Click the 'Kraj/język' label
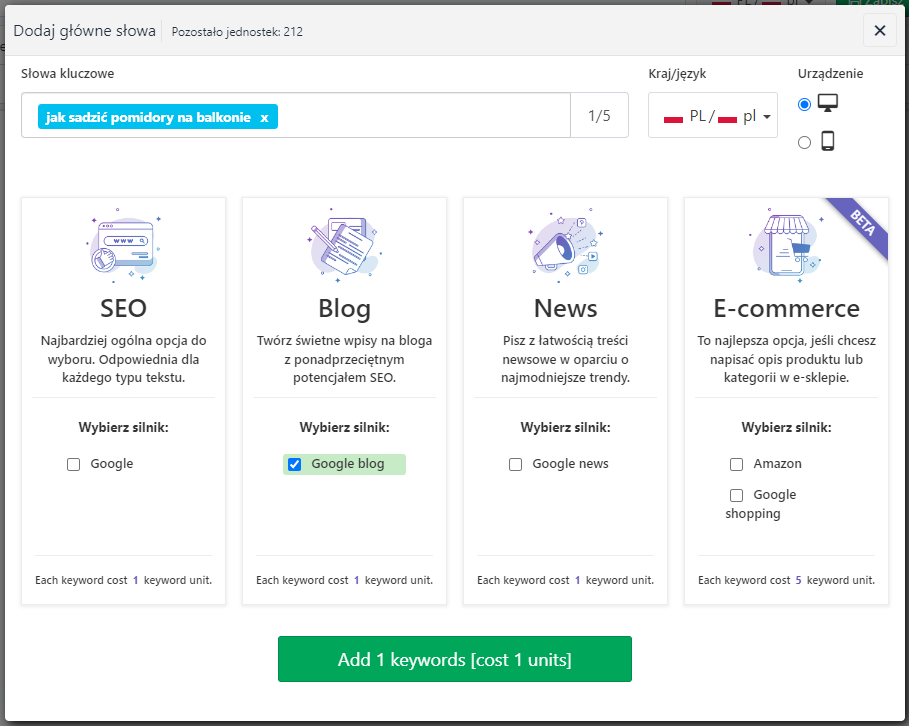 click(x=677, y=74)
